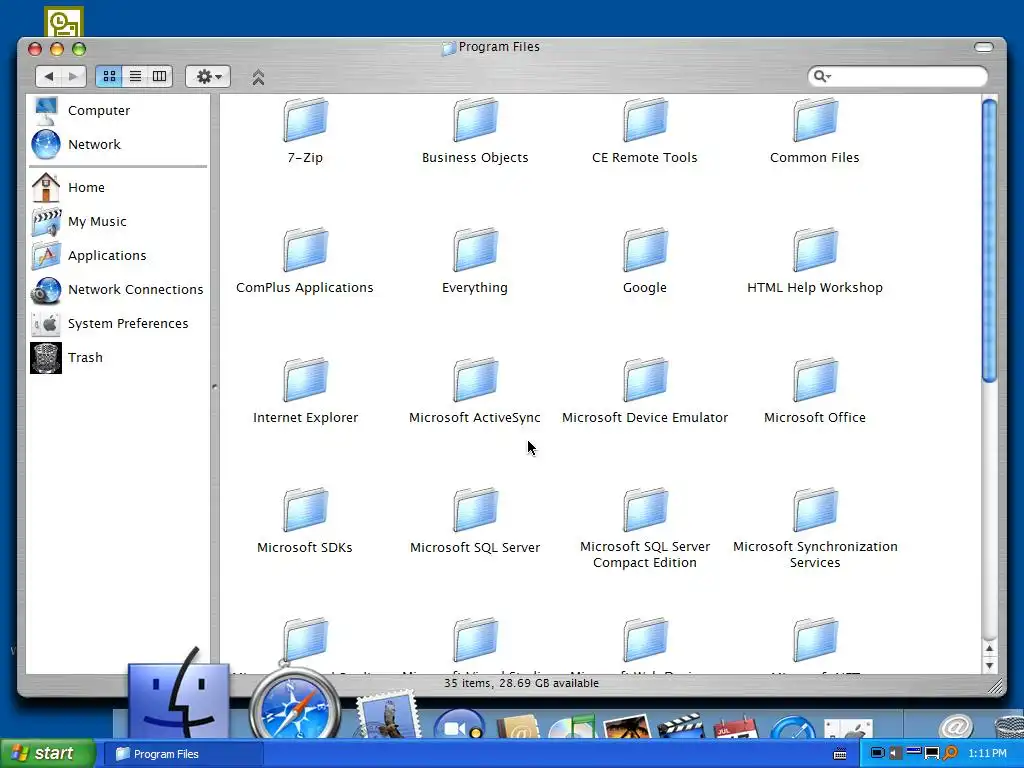Open Mail stamp icon in the dock
This screenshot has width=1024, height=768.
tap(388, 715)
